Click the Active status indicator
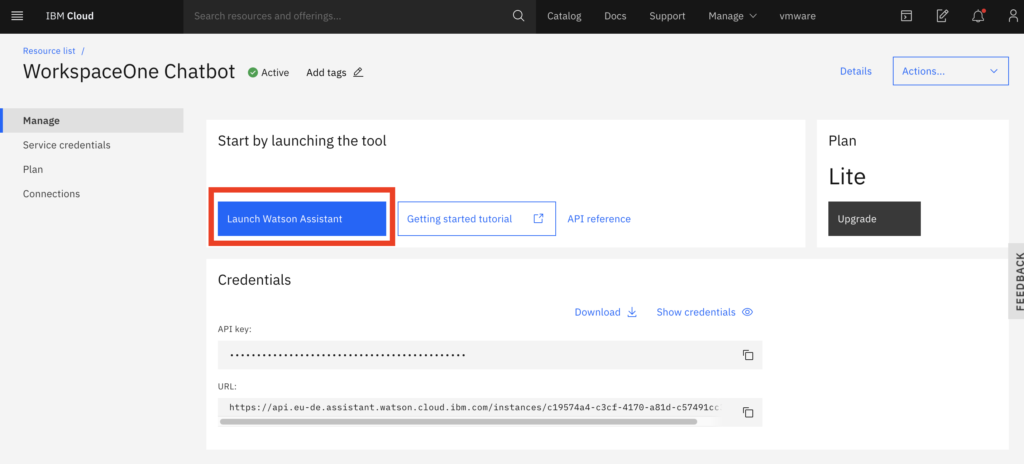This screenshot has width=1024, height=464. tap(268, 73)
